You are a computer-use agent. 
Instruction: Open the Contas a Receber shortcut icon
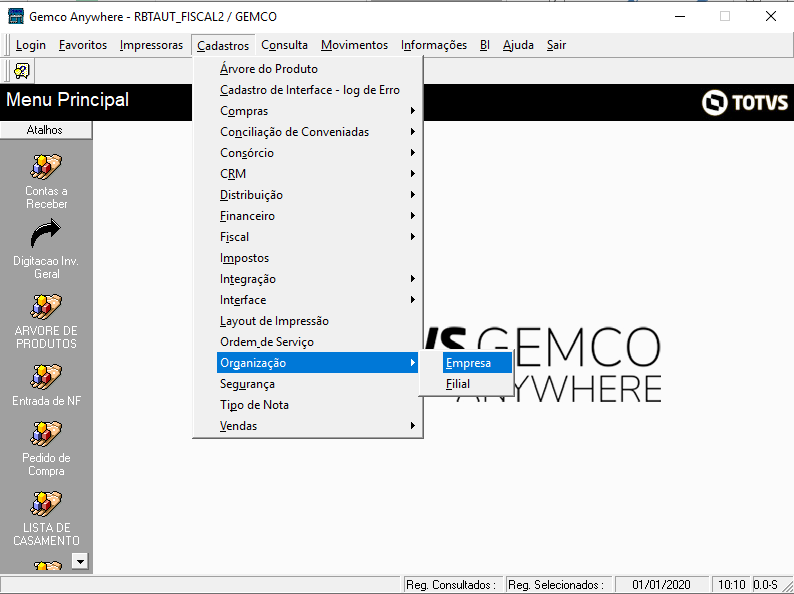(x=46, y=167)
